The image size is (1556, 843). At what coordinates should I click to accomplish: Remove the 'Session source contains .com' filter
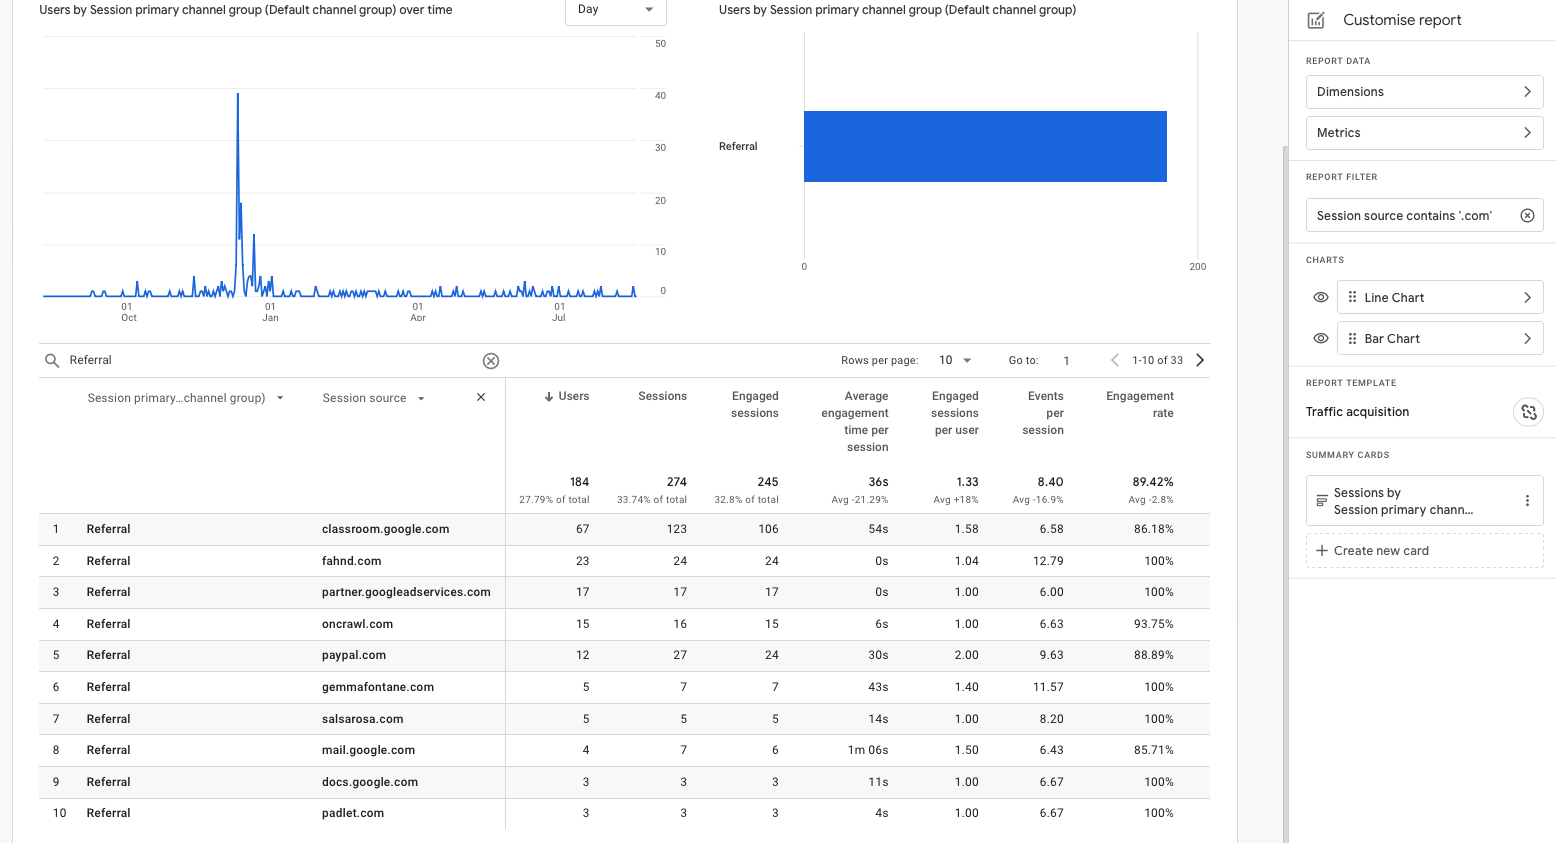coord(1527,214)
